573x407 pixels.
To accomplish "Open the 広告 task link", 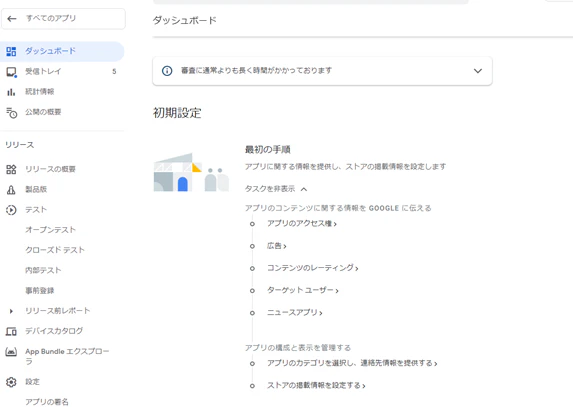I will coord(277,246).
